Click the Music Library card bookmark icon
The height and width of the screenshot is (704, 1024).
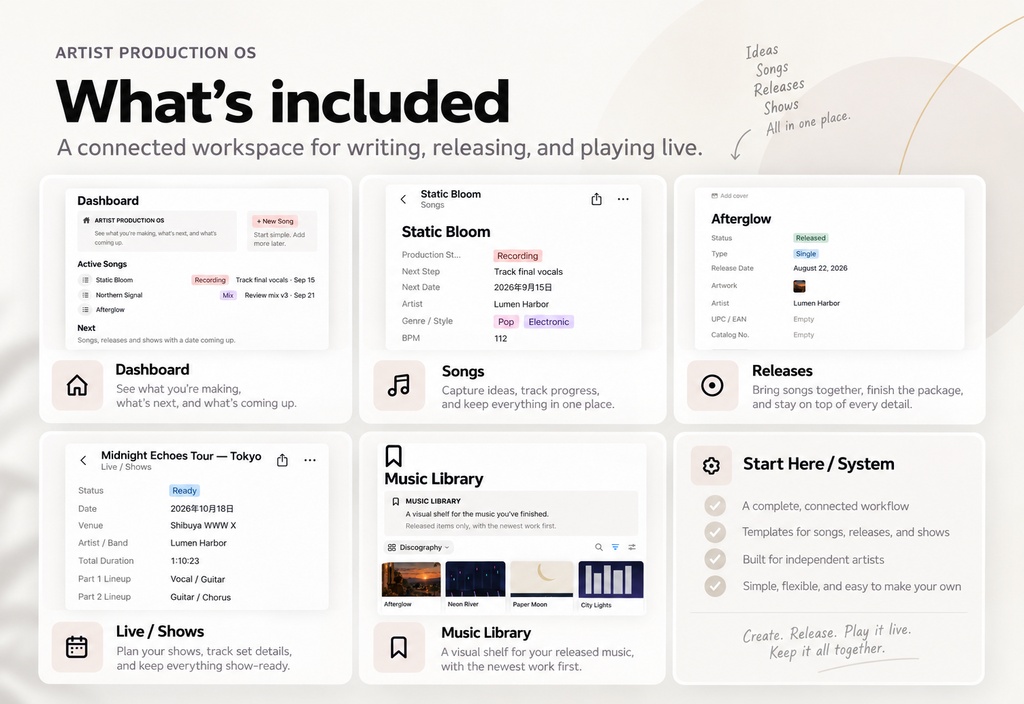398,647
